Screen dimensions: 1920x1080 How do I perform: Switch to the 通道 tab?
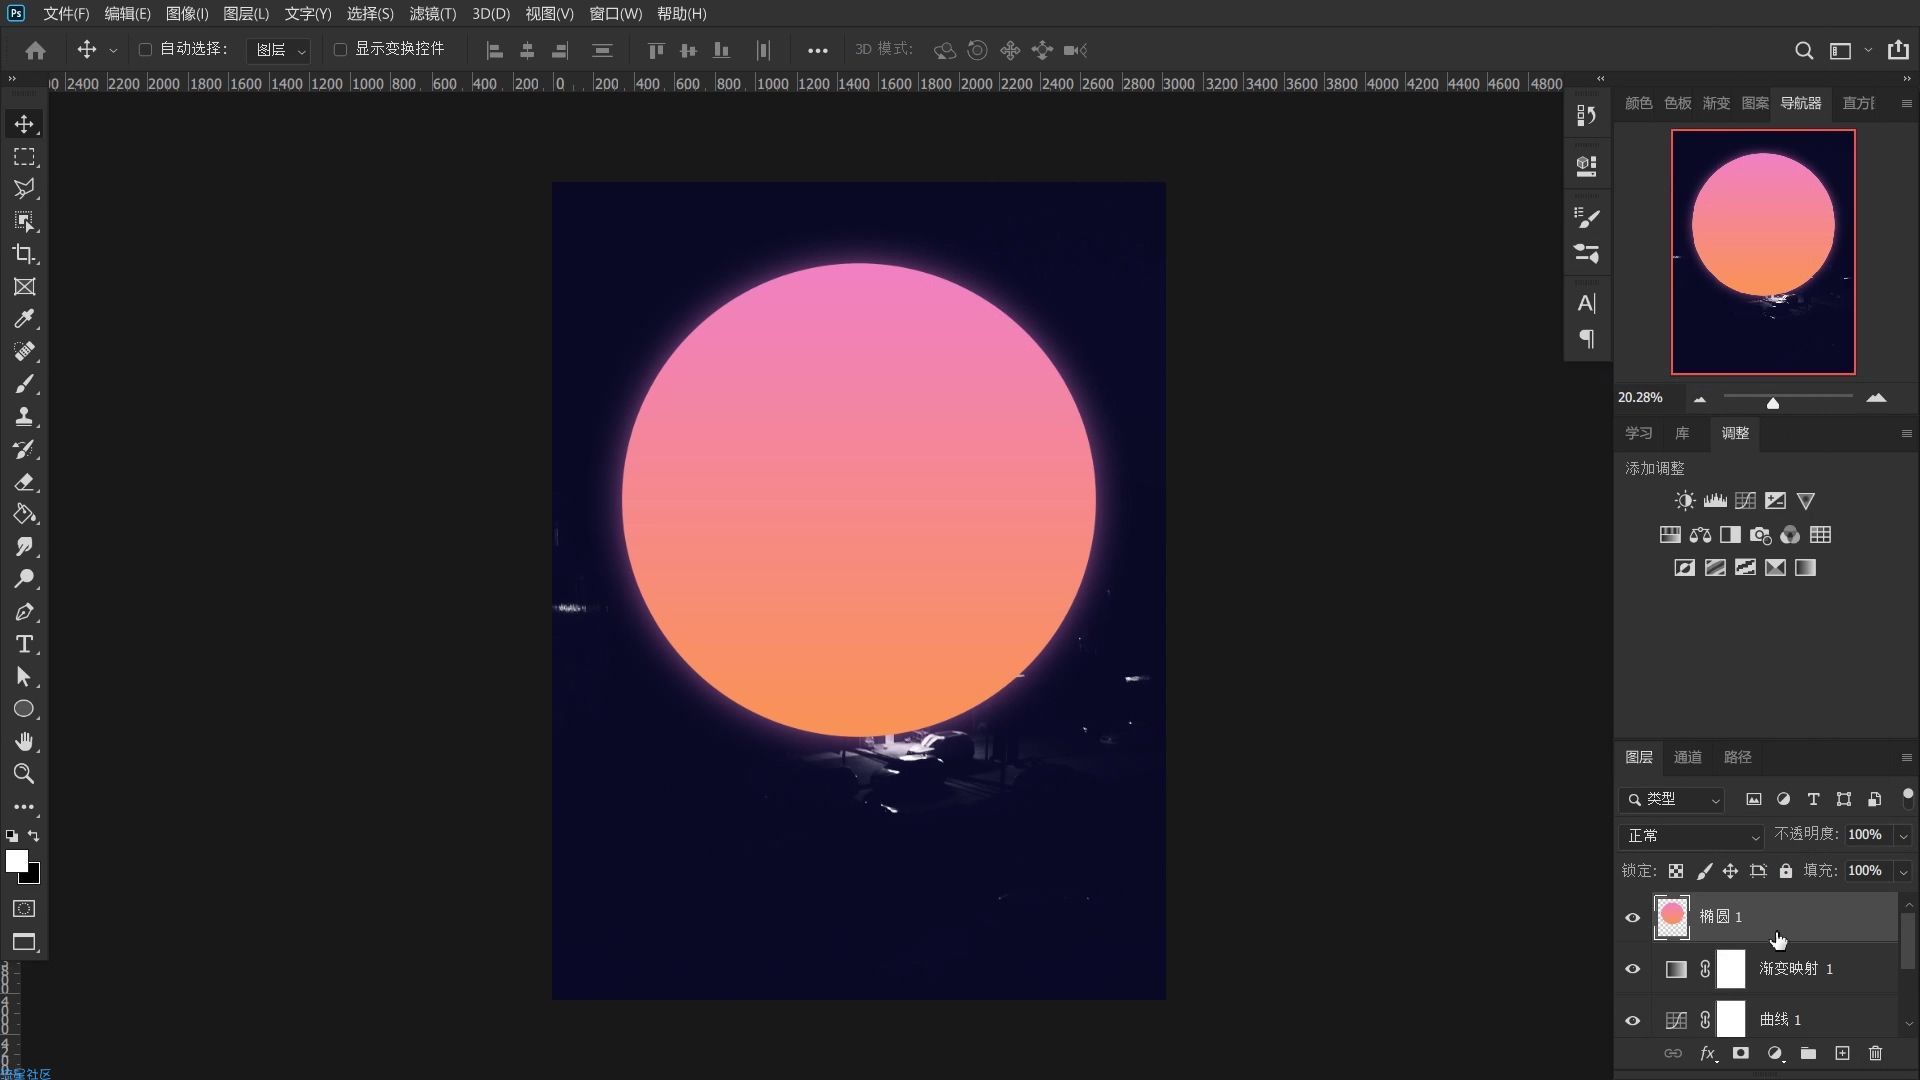tap(1688, 757)
